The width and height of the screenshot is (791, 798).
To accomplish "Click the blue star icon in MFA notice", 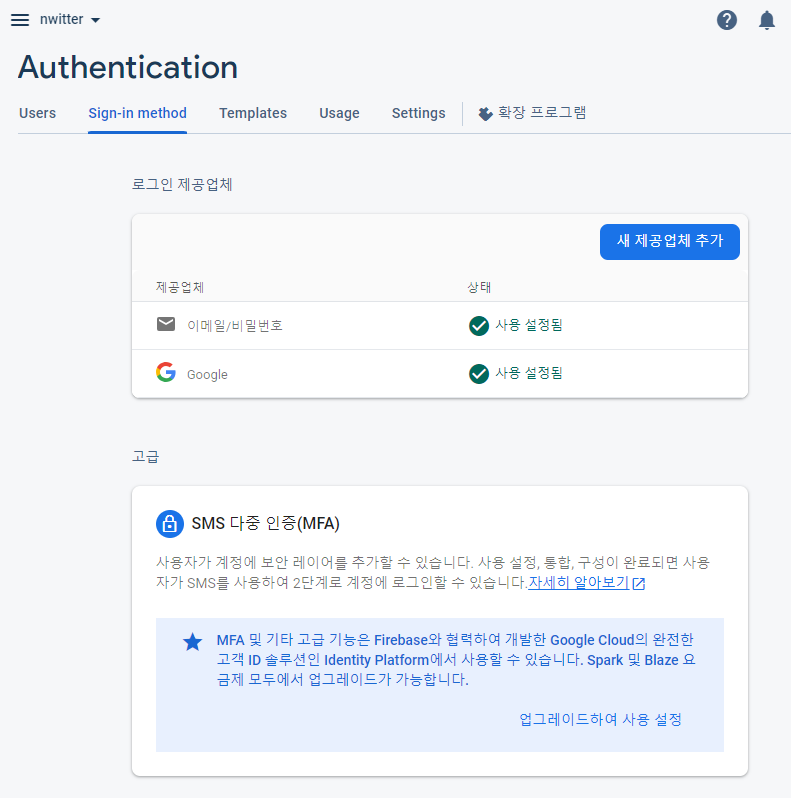I will [193, 642].
